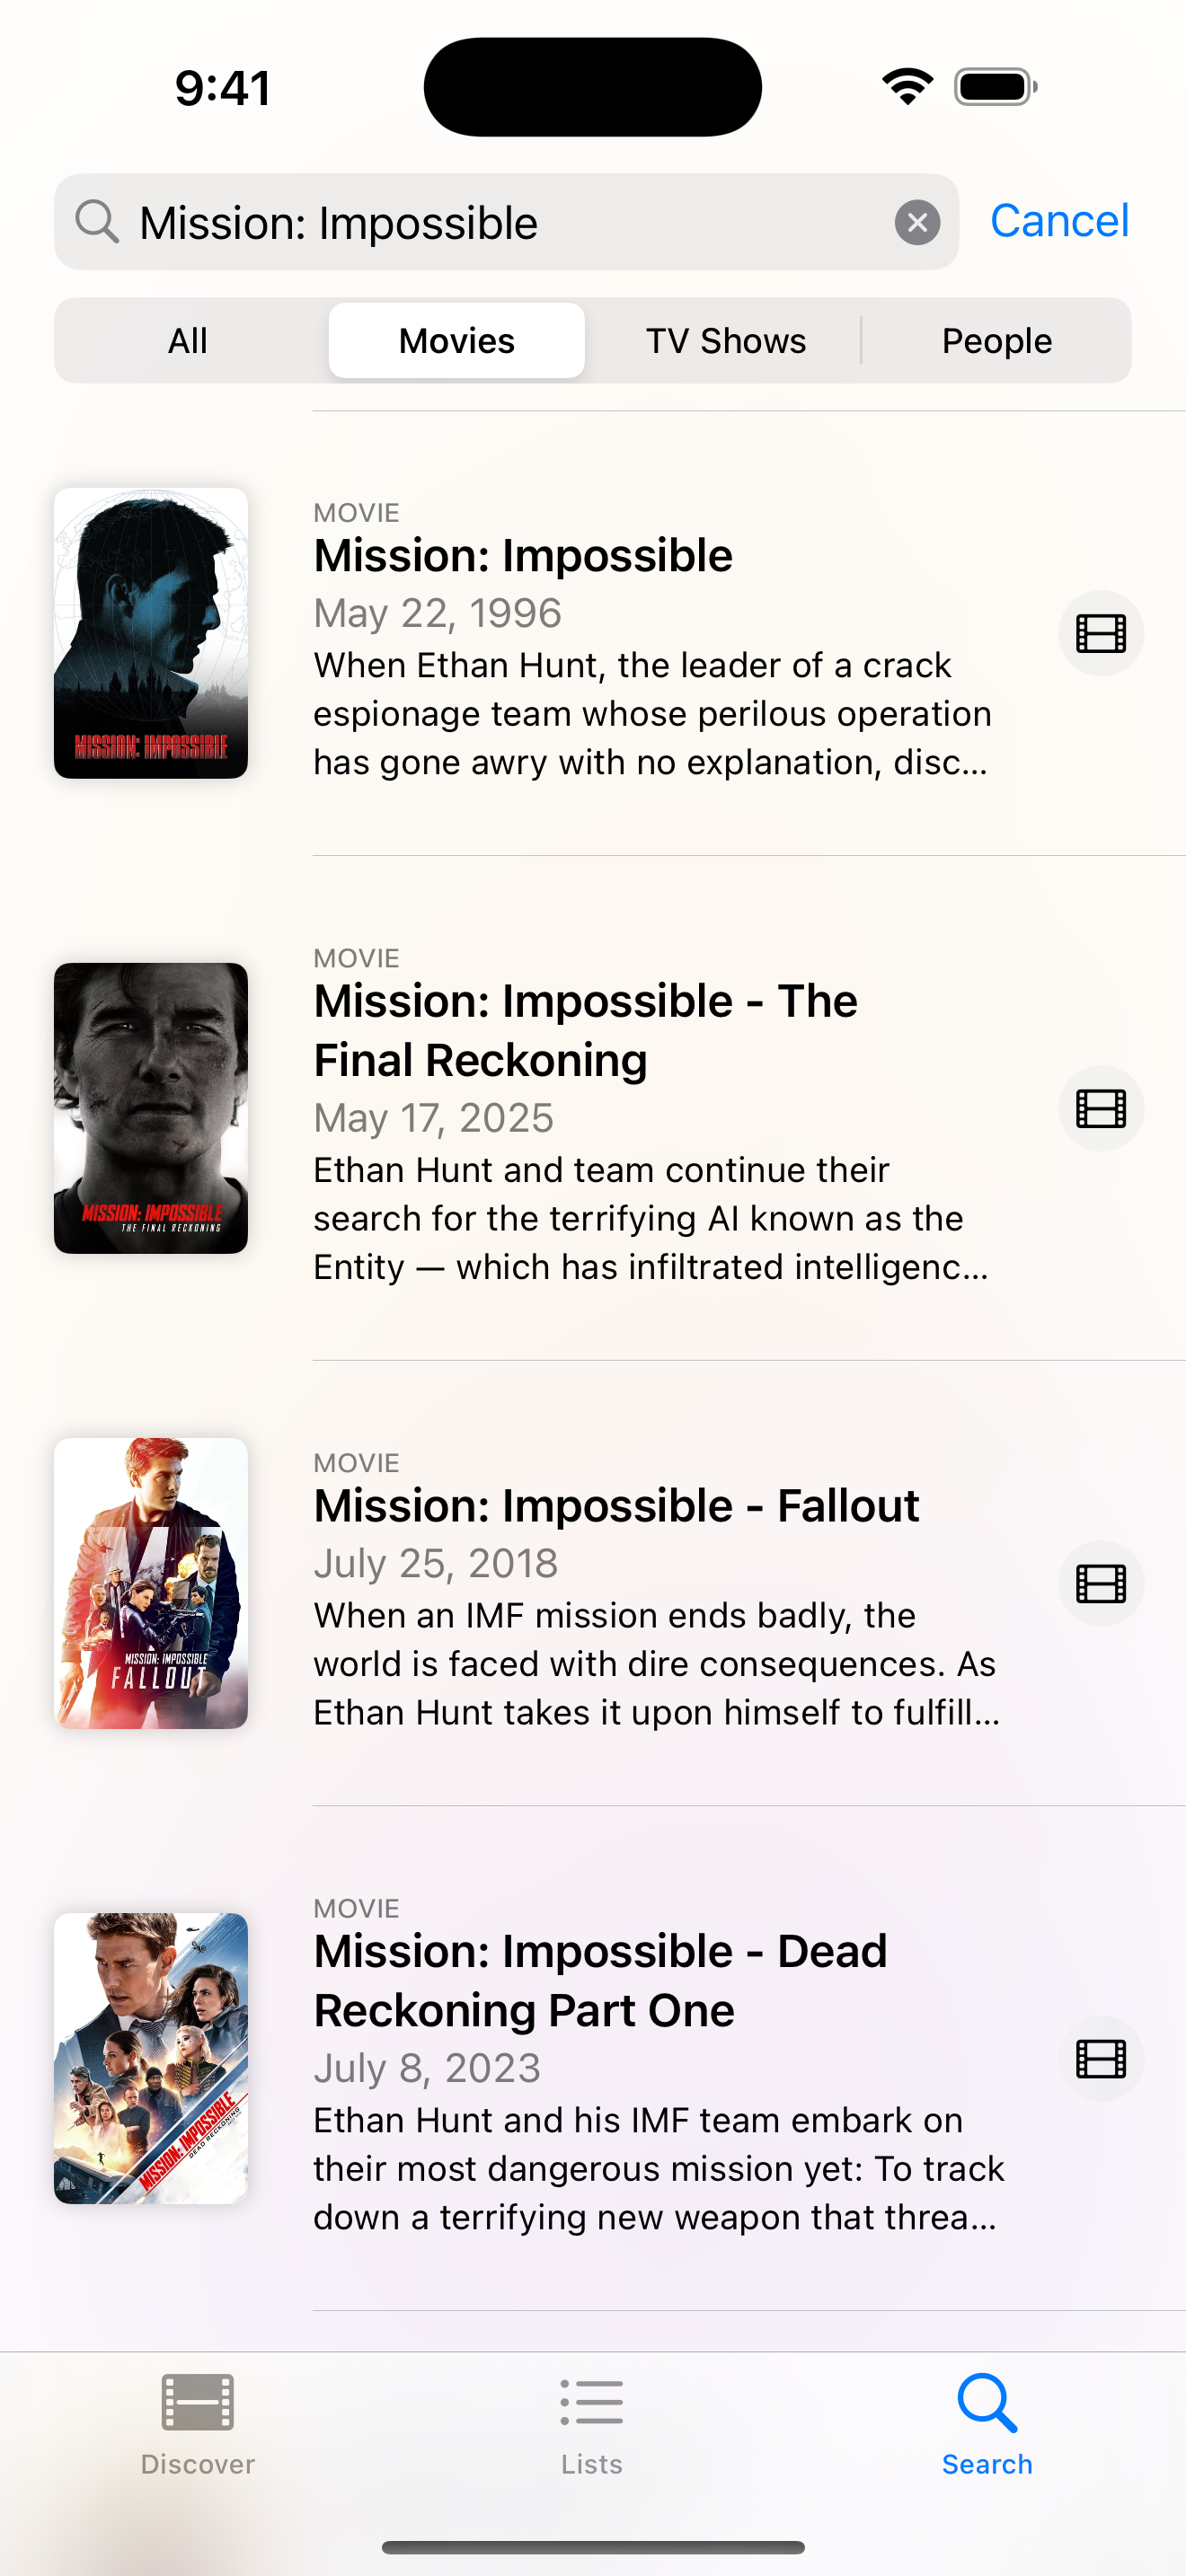
Task: Open Mission: Impossible - The Final Reckoning title
Action: (x=586, y=1030)
